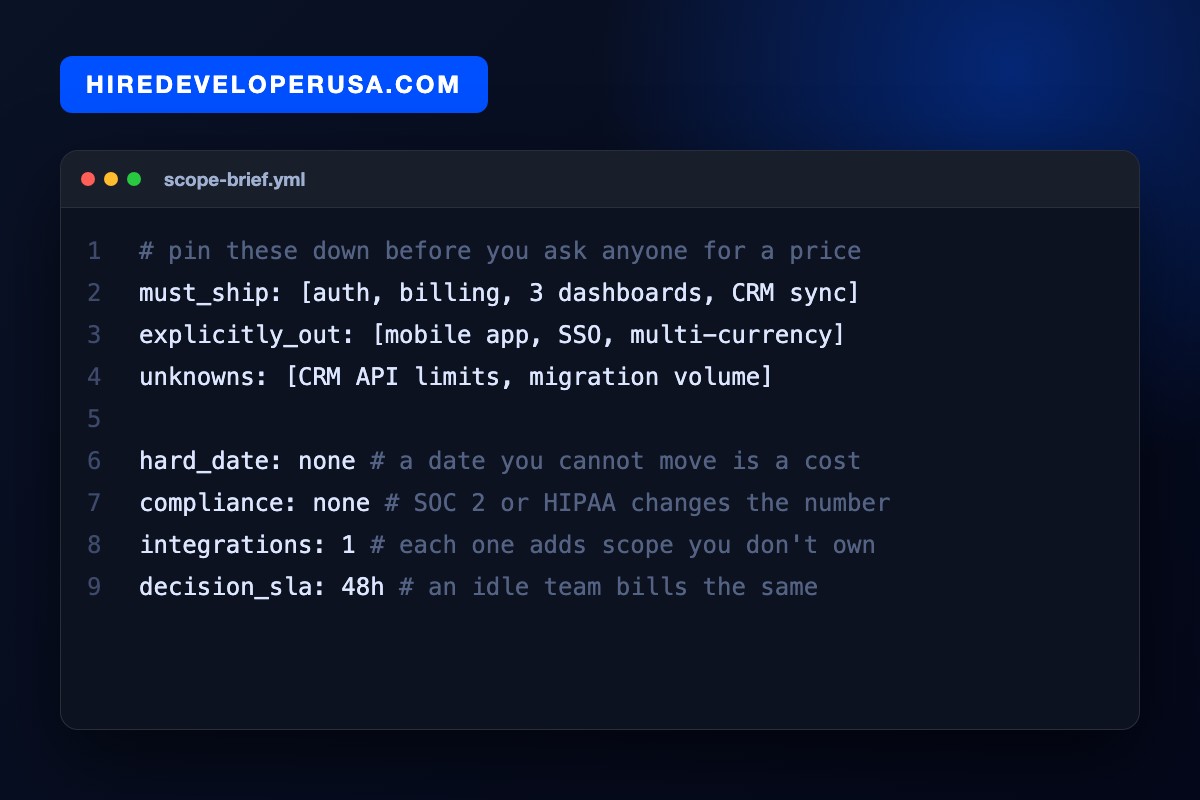Click the compliance key
This screenshot has width=1200, height=800.
click(x=219, y=503)
